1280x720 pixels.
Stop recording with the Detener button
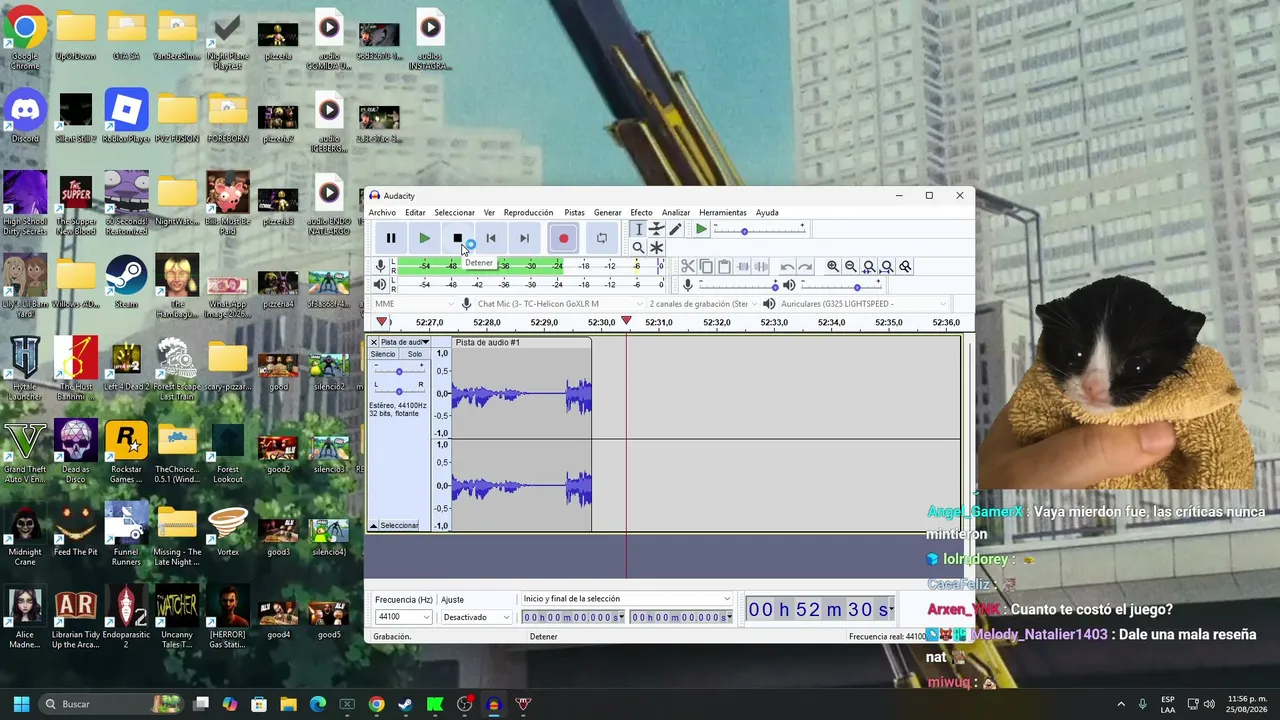pos(458,238)
